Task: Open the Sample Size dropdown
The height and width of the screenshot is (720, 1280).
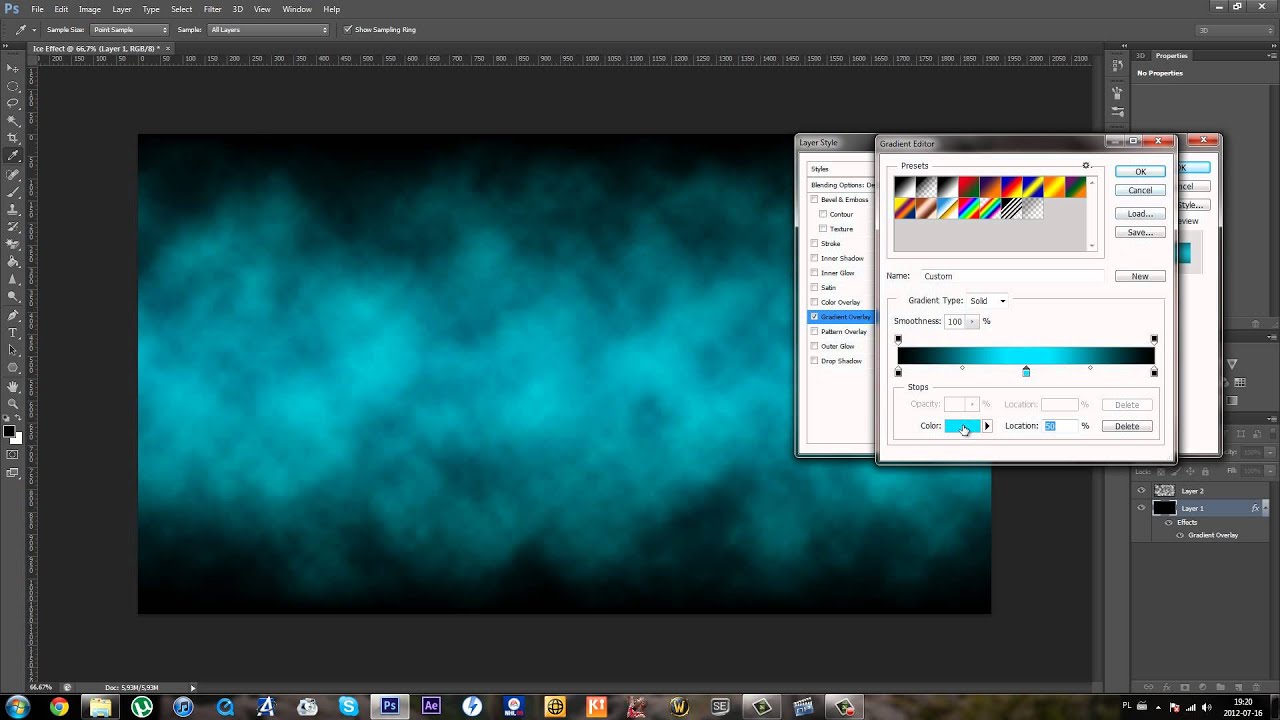Action: pyautogui.click(x=130, y=30)
